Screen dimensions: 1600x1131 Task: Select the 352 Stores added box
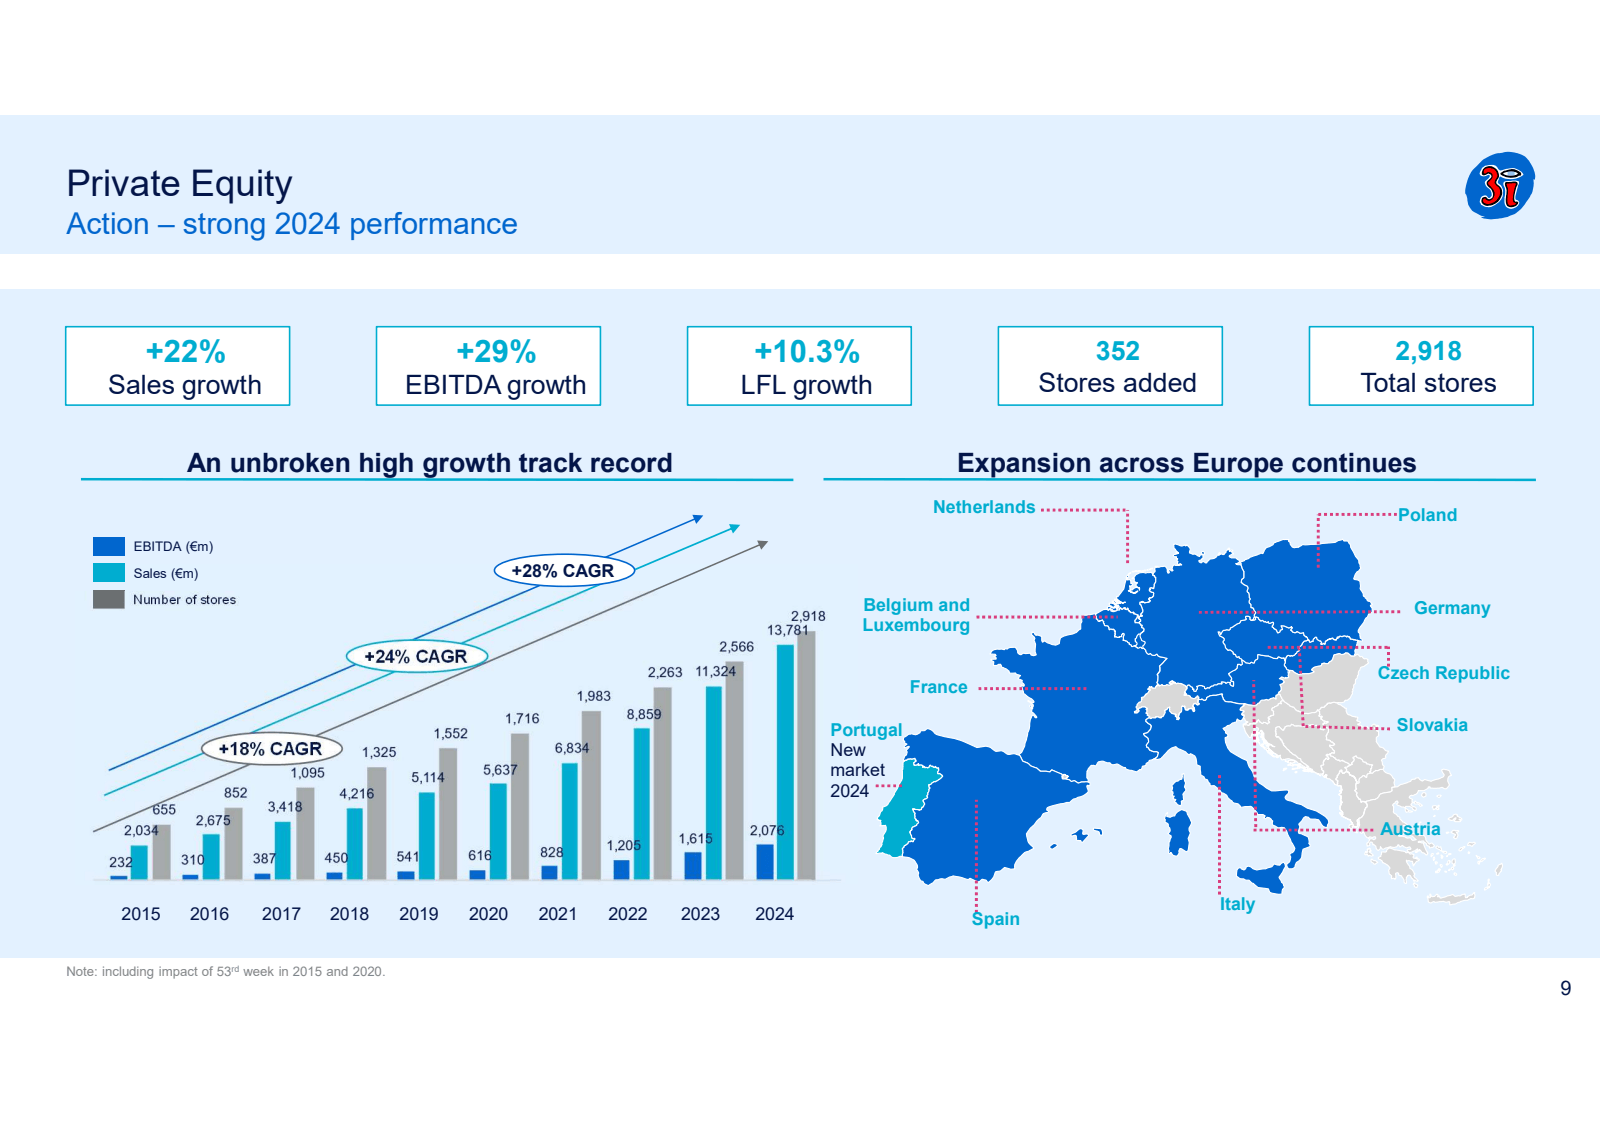[x=1110, y=366]
